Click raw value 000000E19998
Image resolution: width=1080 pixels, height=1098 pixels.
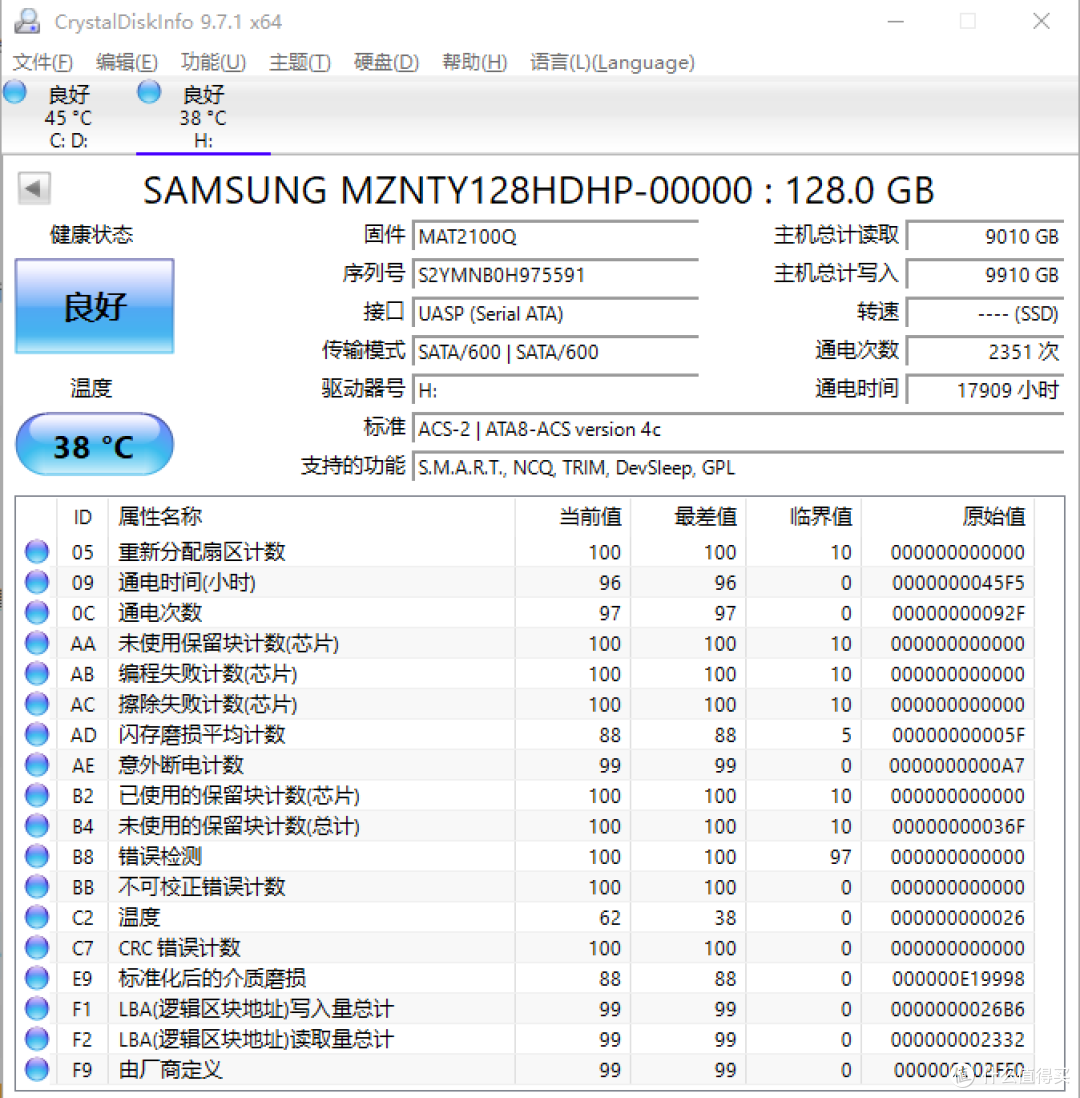[958, 979]
